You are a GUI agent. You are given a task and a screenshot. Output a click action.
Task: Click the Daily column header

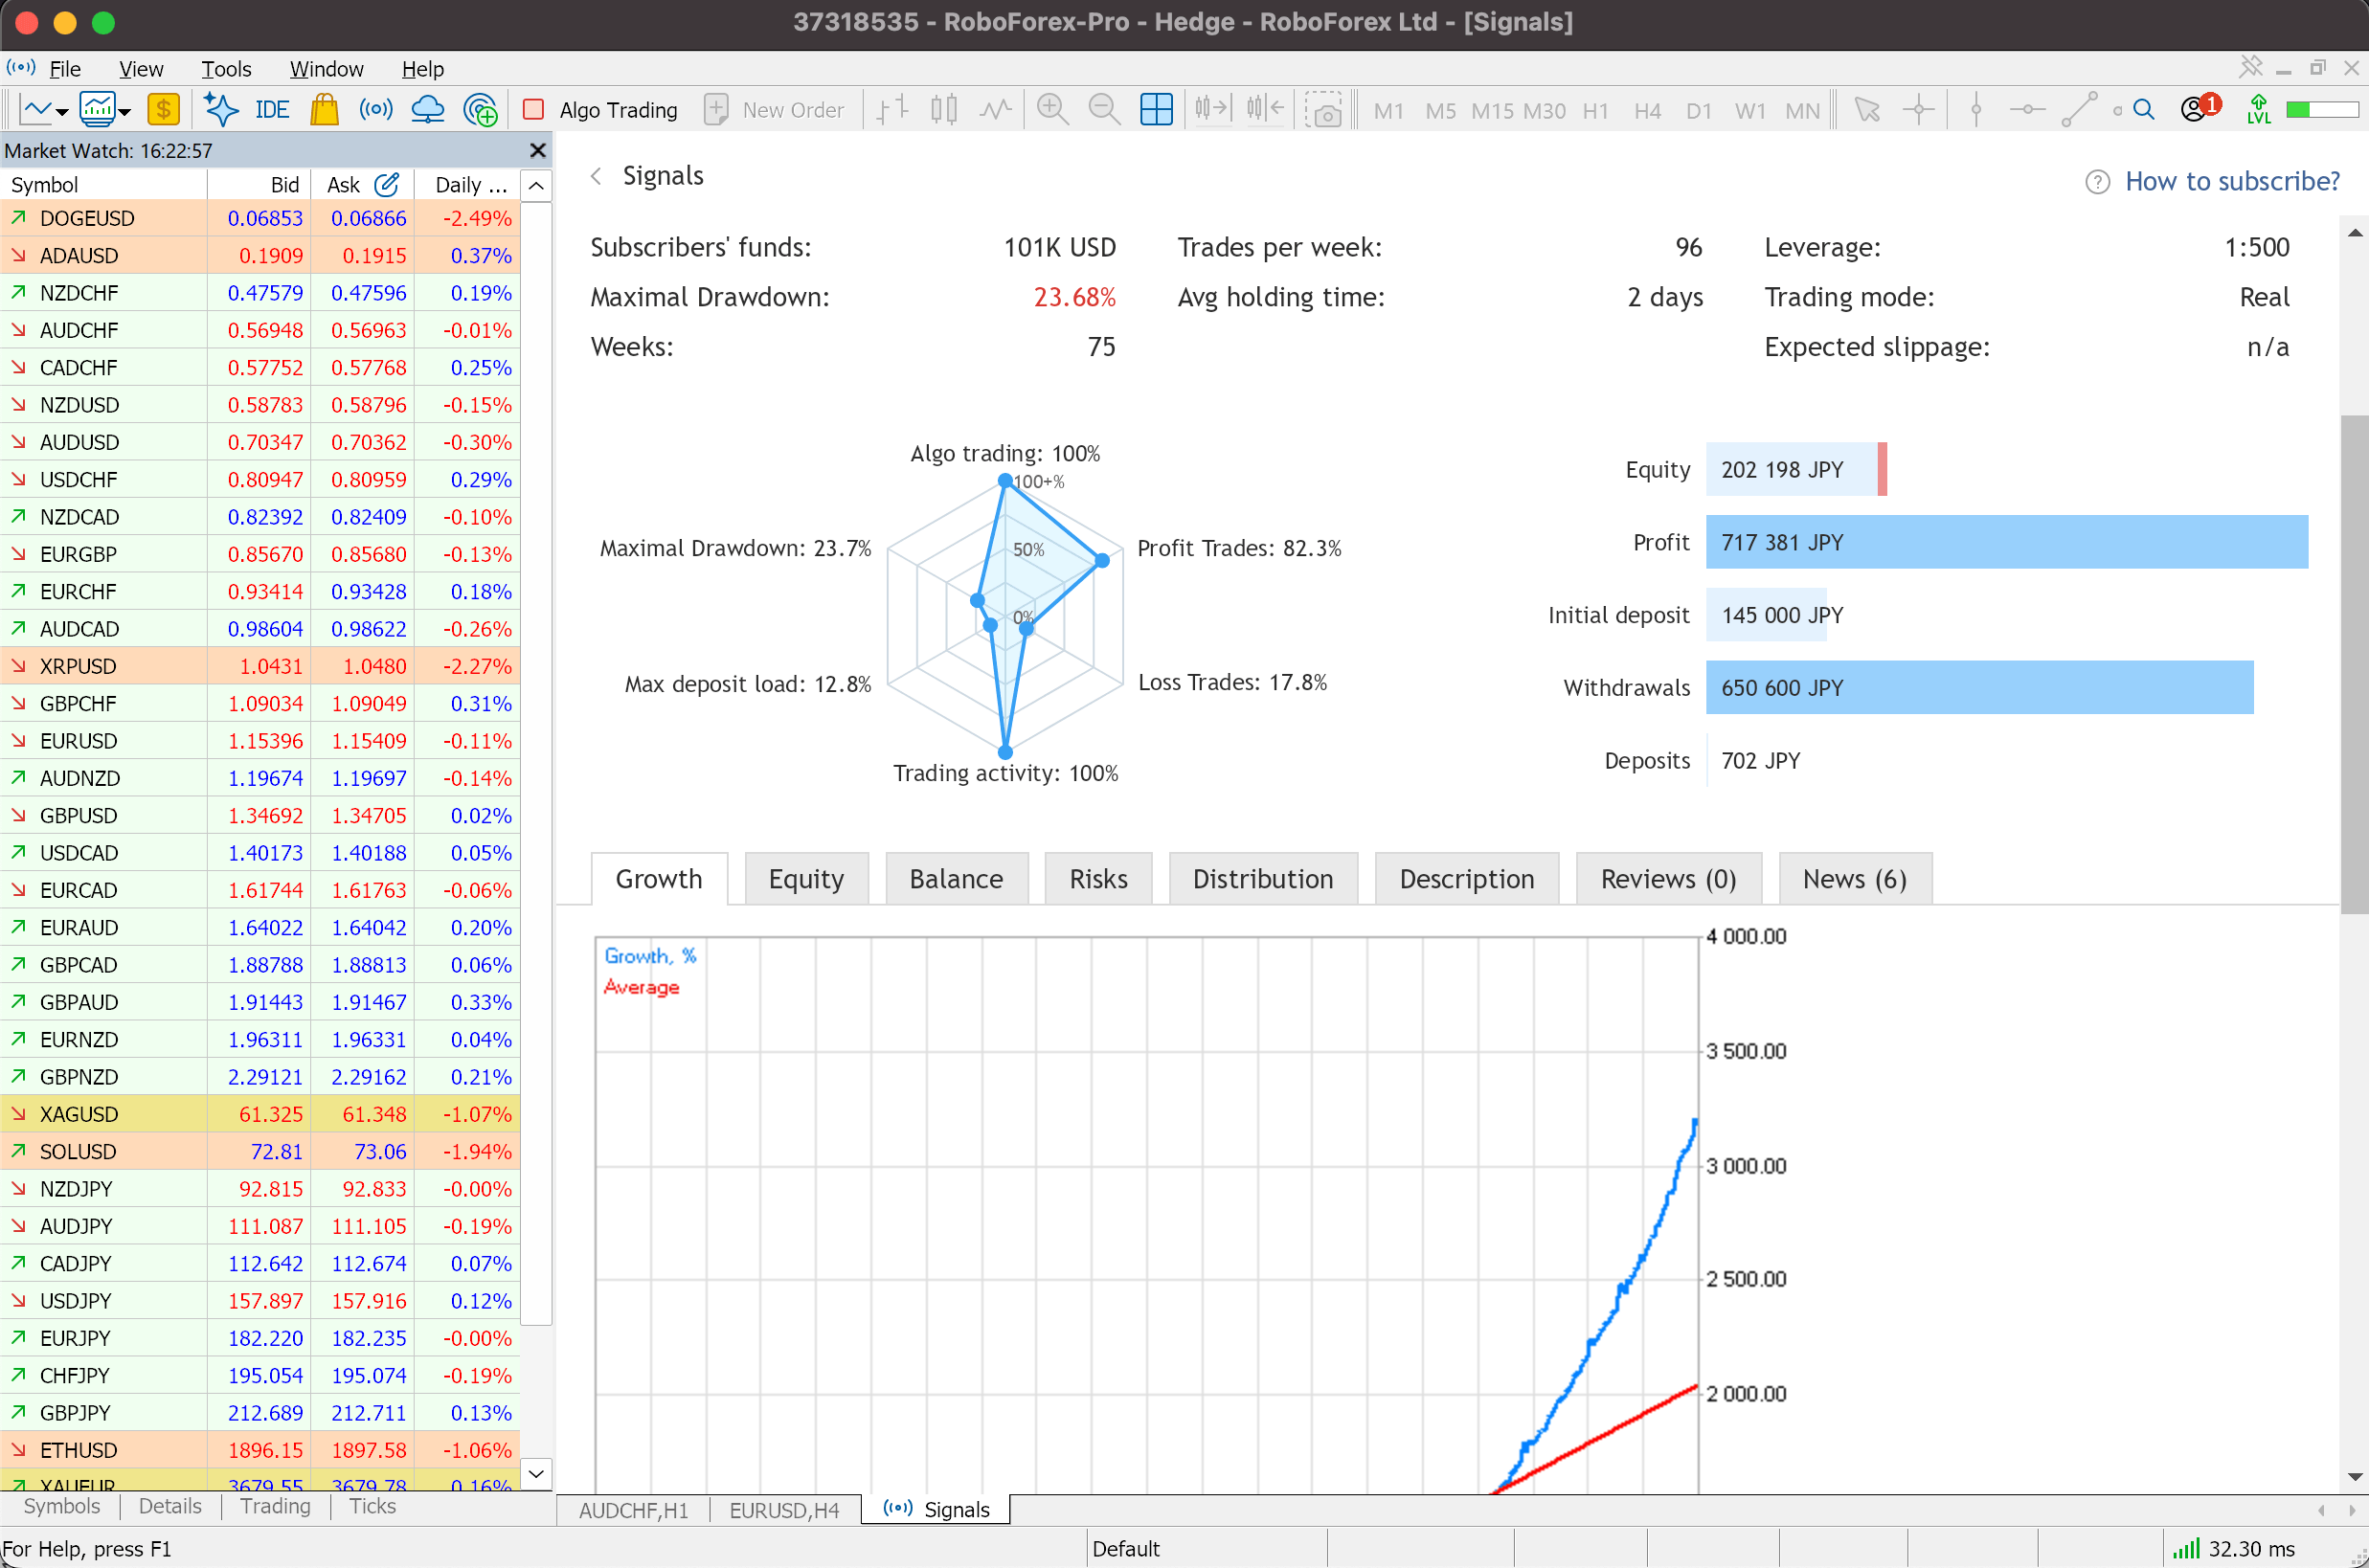(x=467, y=185)
